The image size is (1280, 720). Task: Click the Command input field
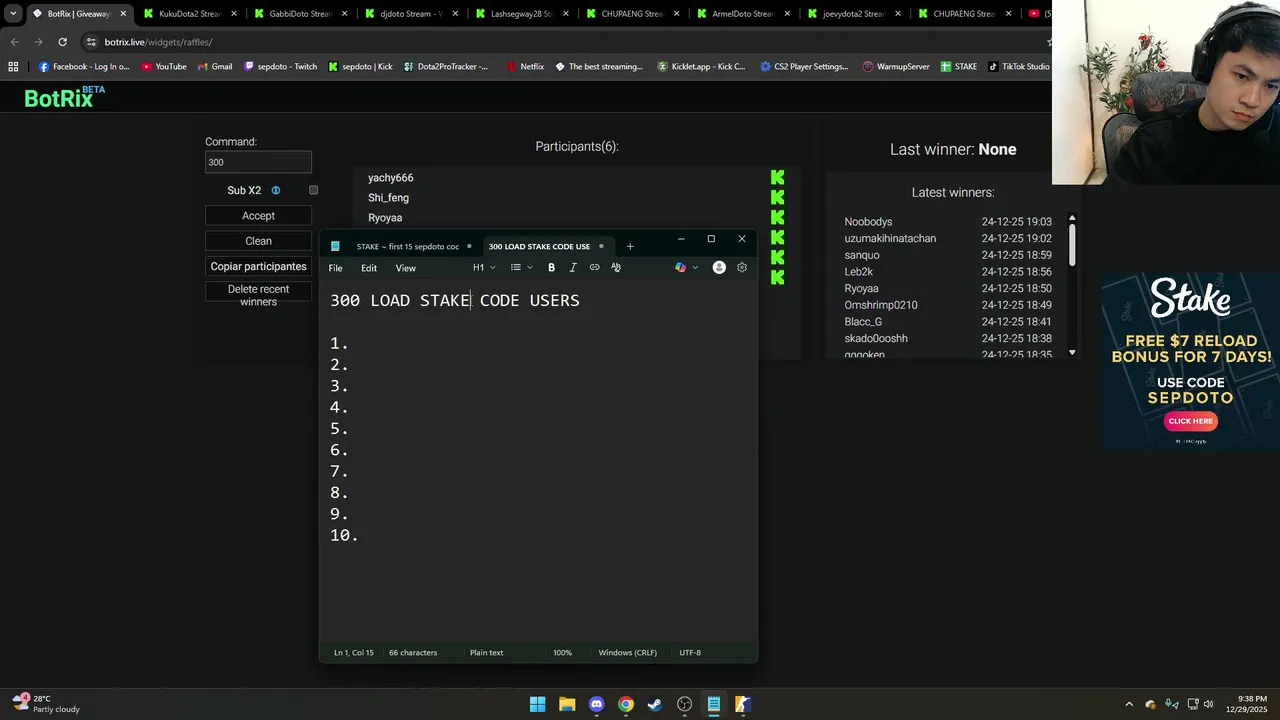click(258, 162)
